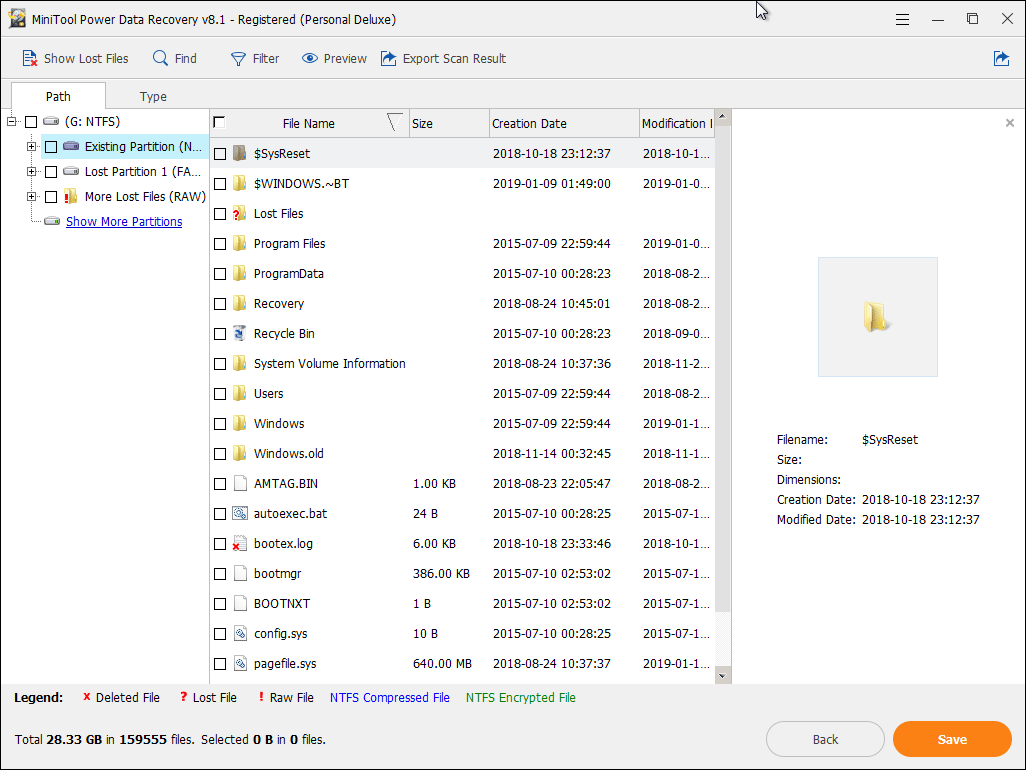Click the 640.00 MB size cell

click(x=442, y=663)
